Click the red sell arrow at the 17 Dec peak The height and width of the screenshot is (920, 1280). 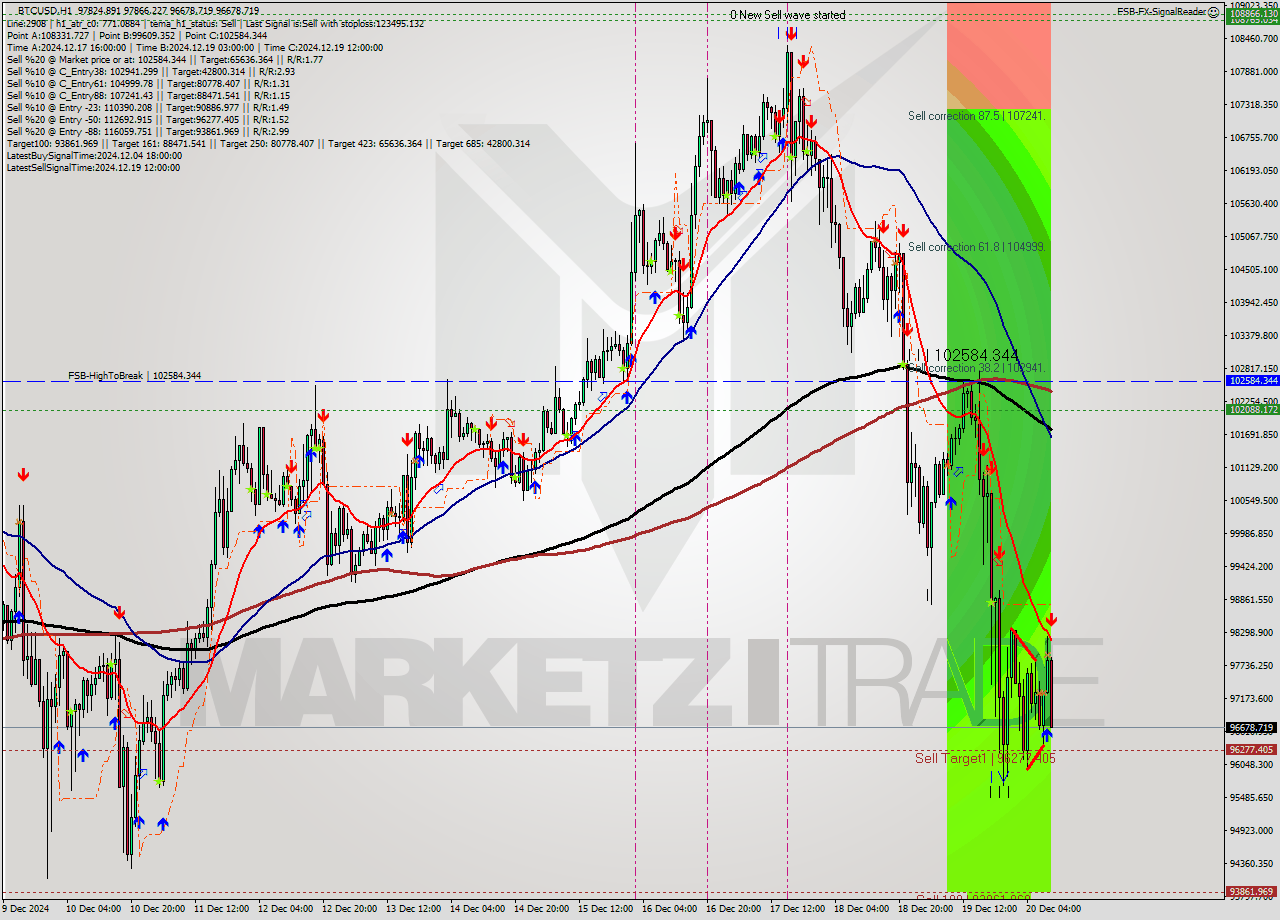click(x=791, y=34)
